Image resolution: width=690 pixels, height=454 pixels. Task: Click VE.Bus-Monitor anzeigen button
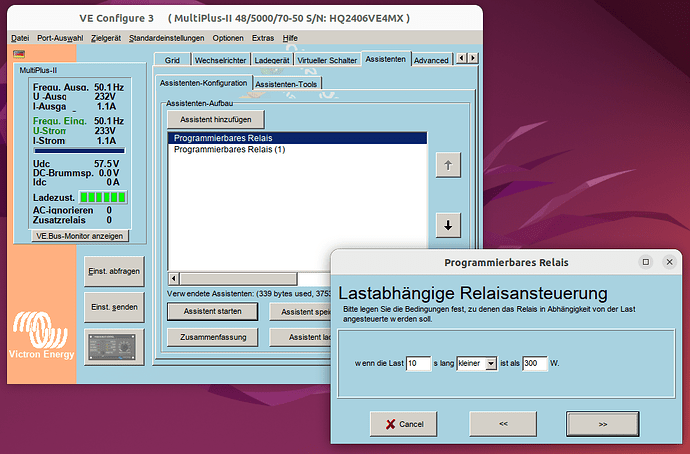[x=80, y=236]
